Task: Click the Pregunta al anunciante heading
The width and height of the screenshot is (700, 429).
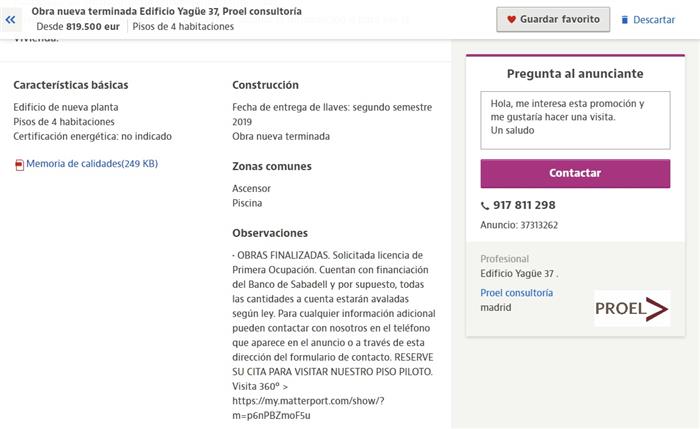Action: (575, 74)
